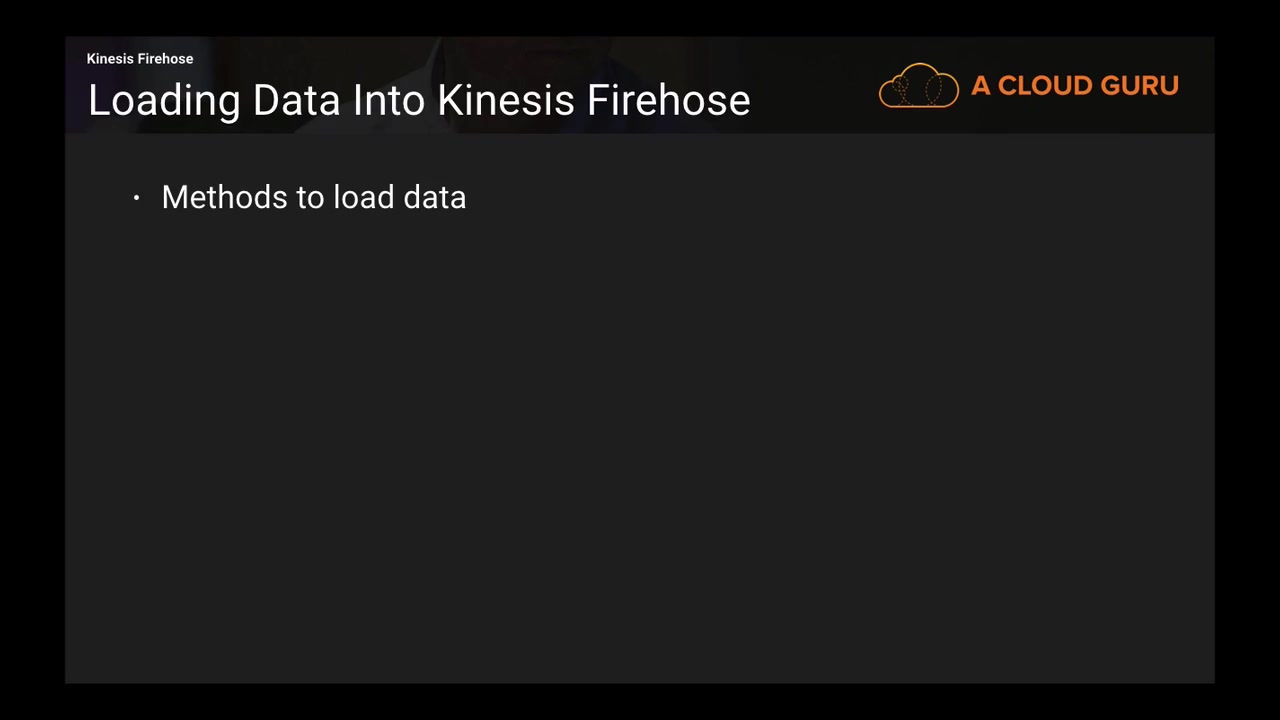Select the "Methods to load data" bullet text

coord(313,197)
